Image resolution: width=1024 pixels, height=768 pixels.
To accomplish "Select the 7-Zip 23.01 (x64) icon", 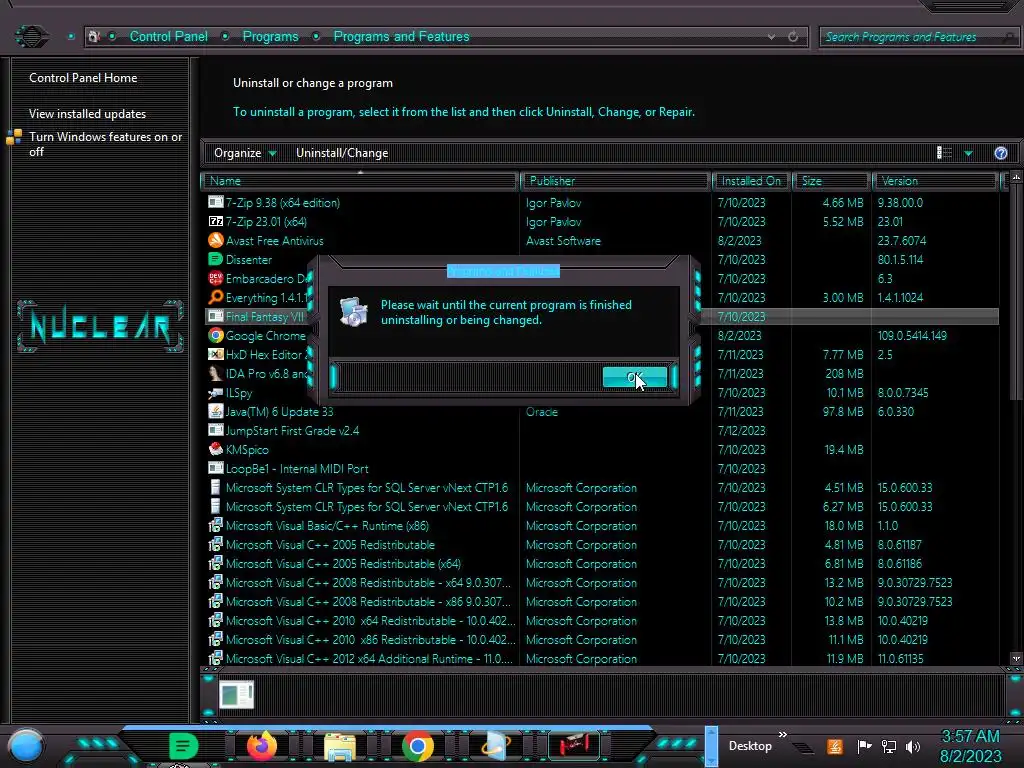I will (x=216, y=221).
